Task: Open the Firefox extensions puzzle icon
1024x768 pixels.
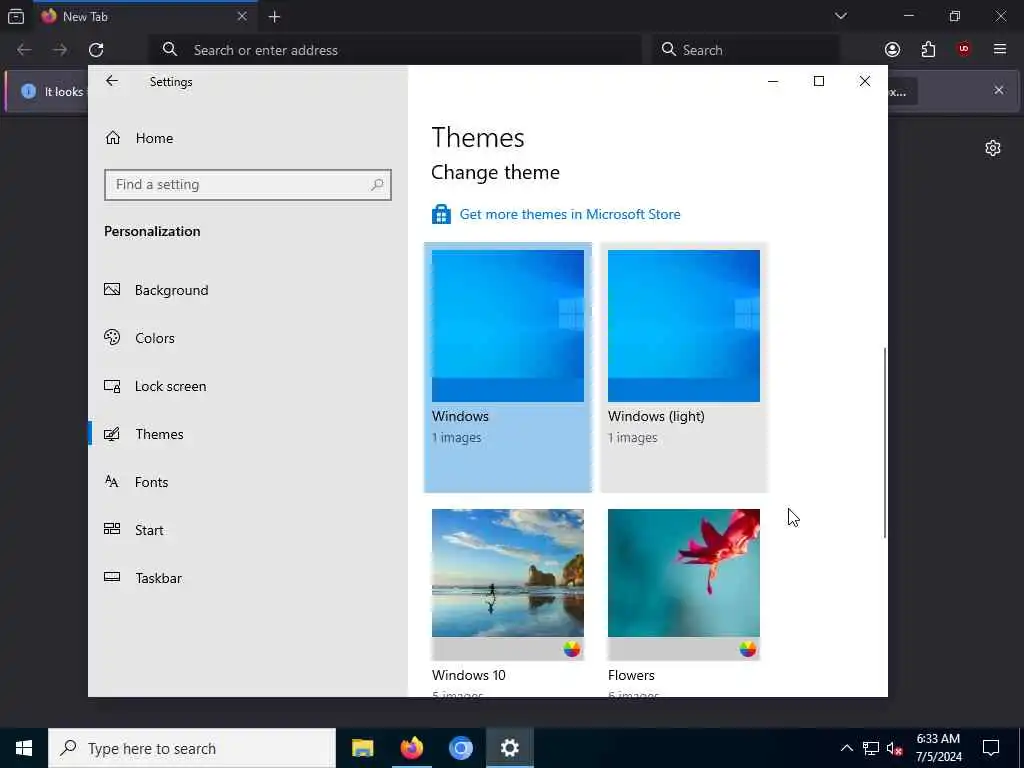Action: [x=928, y=50]
